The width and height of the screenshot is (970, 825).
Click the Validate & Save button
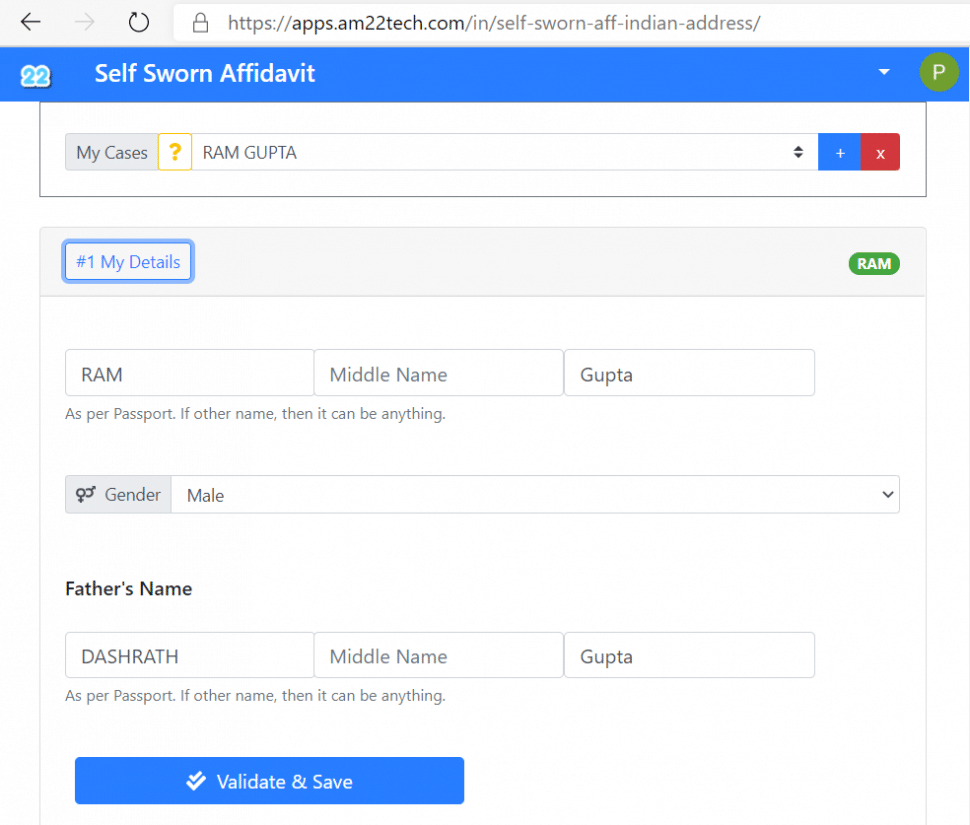(269, 781)
